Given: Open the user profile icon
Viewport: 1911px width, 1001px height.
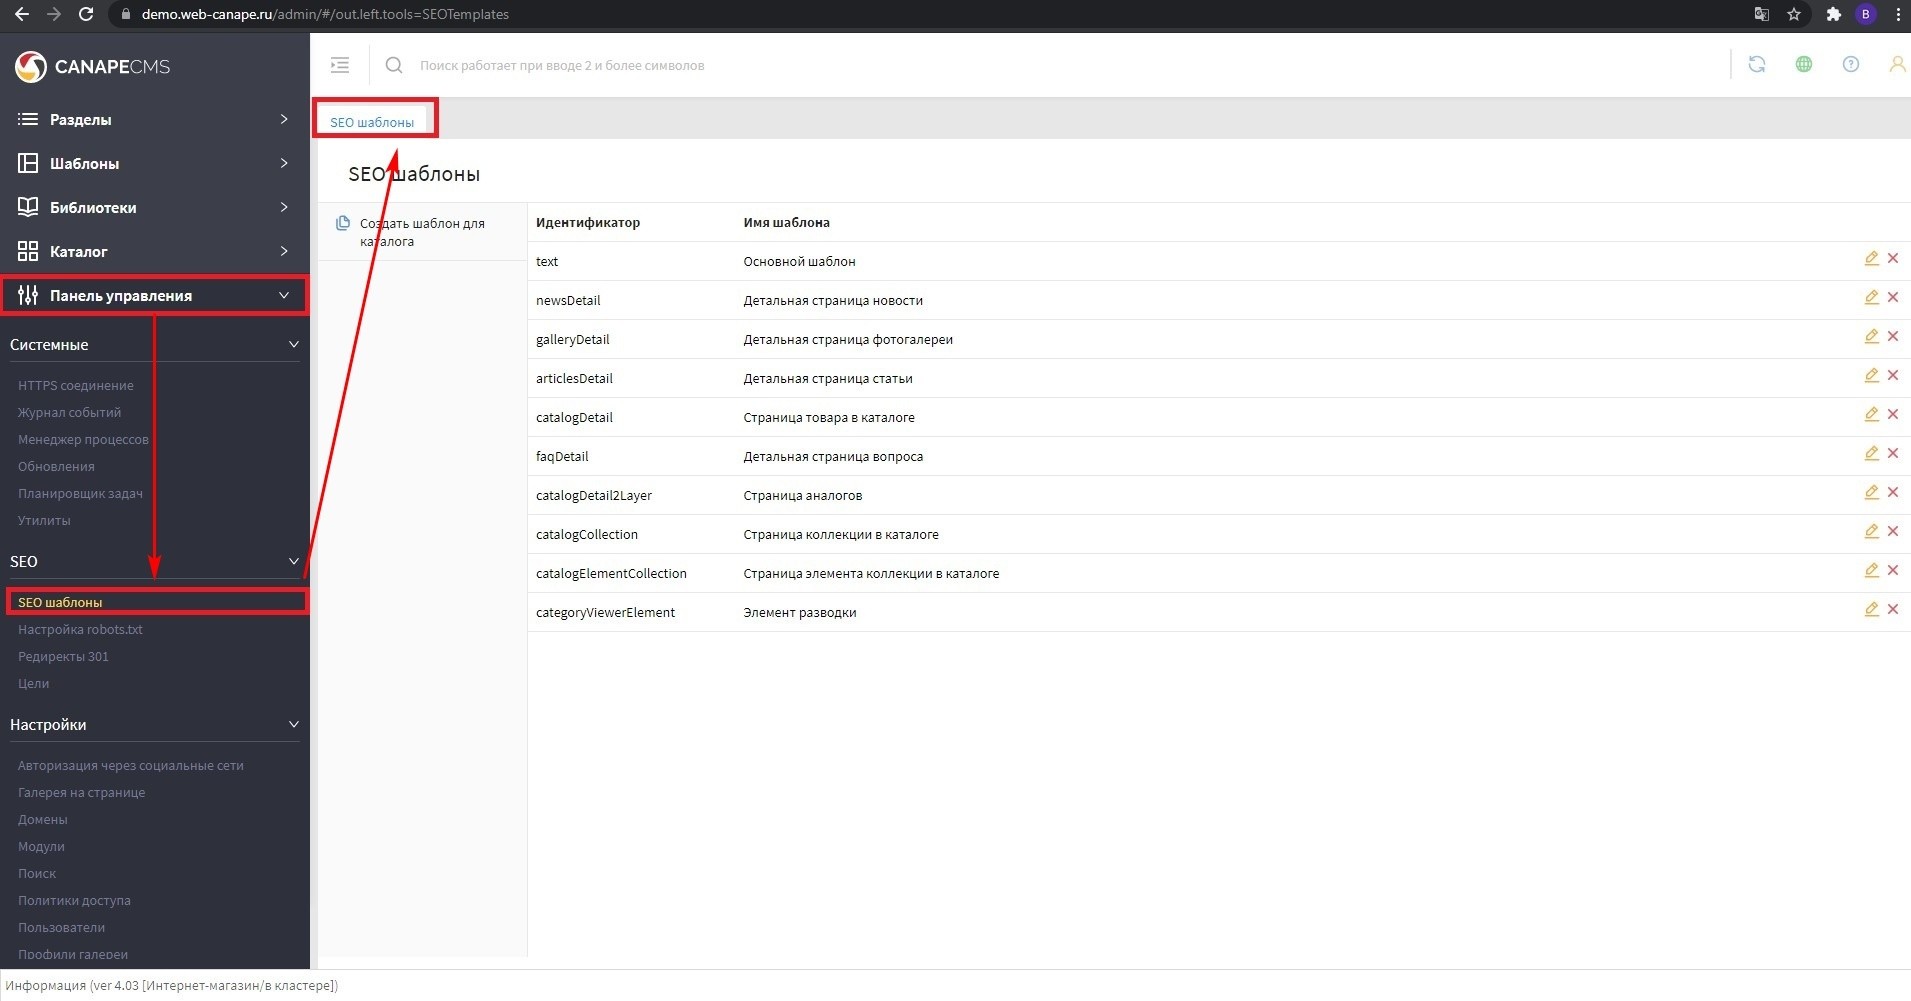Looking at the screenshot, I should click(x=1896, y=64).
